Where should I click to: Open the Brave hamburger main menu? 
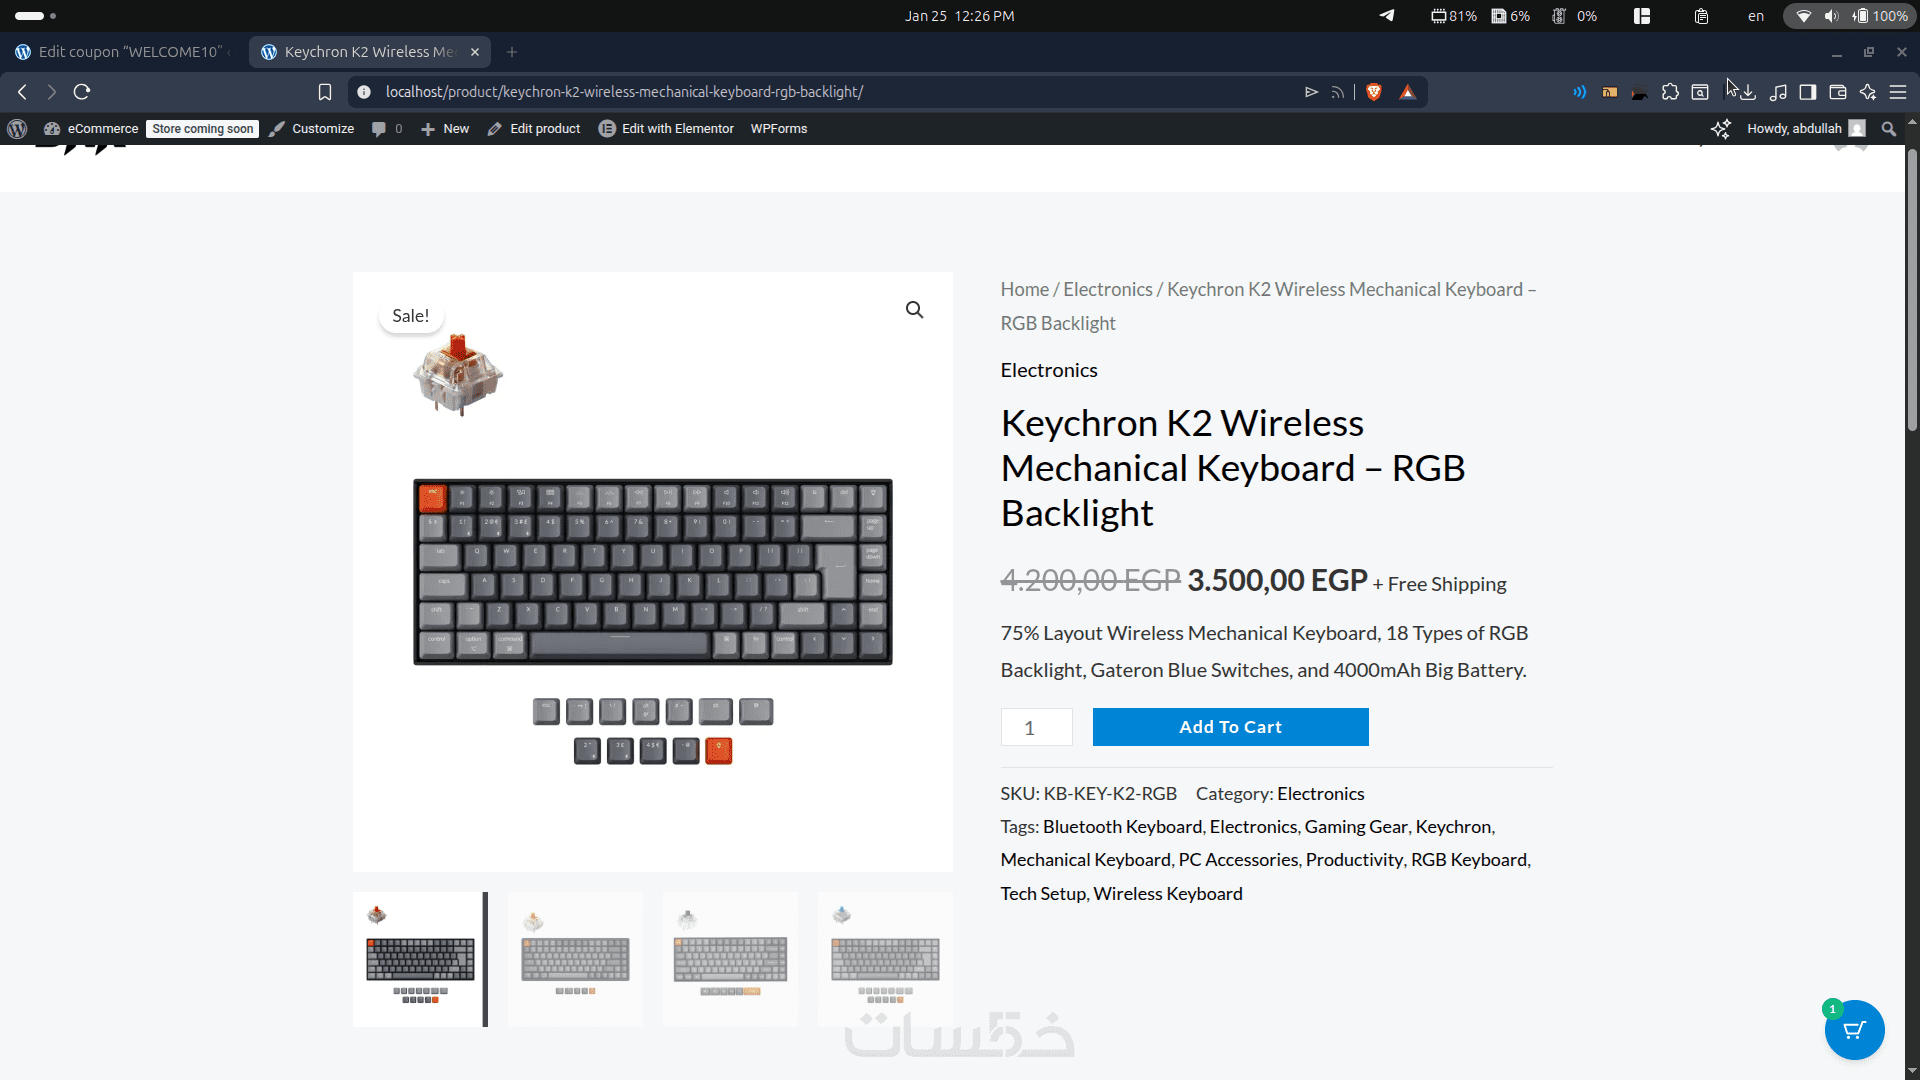(x=1898, y=92)
